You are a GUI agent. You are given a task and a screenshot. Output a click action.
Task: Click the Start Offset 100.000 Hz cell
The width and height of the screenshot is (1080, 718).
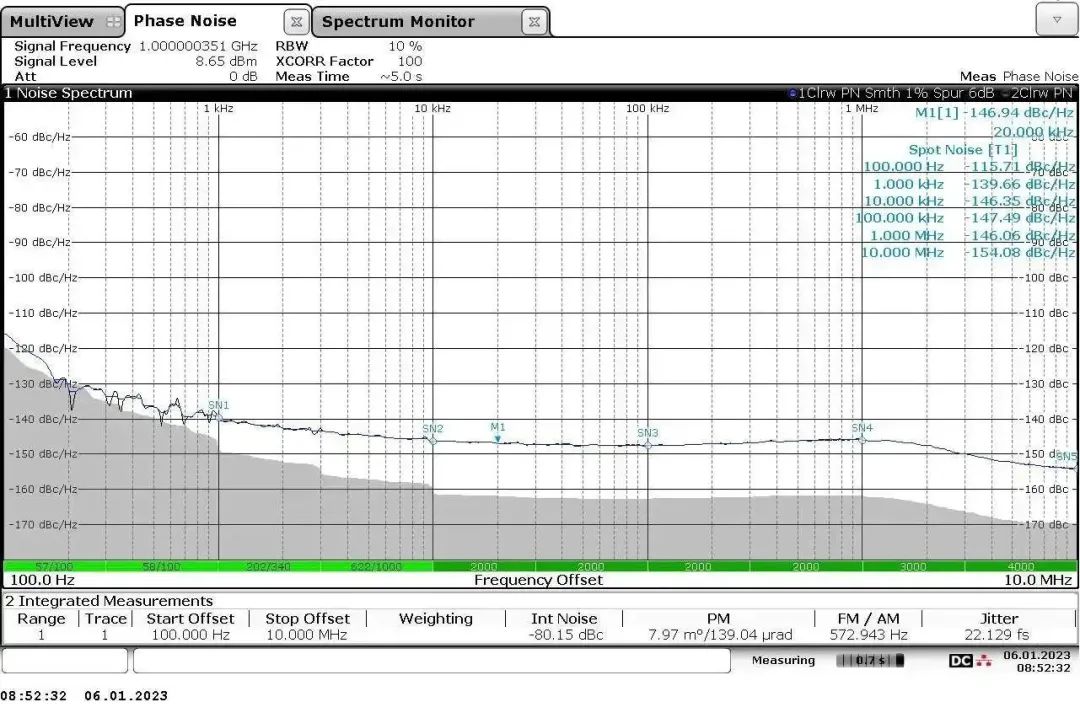point(190,635)
